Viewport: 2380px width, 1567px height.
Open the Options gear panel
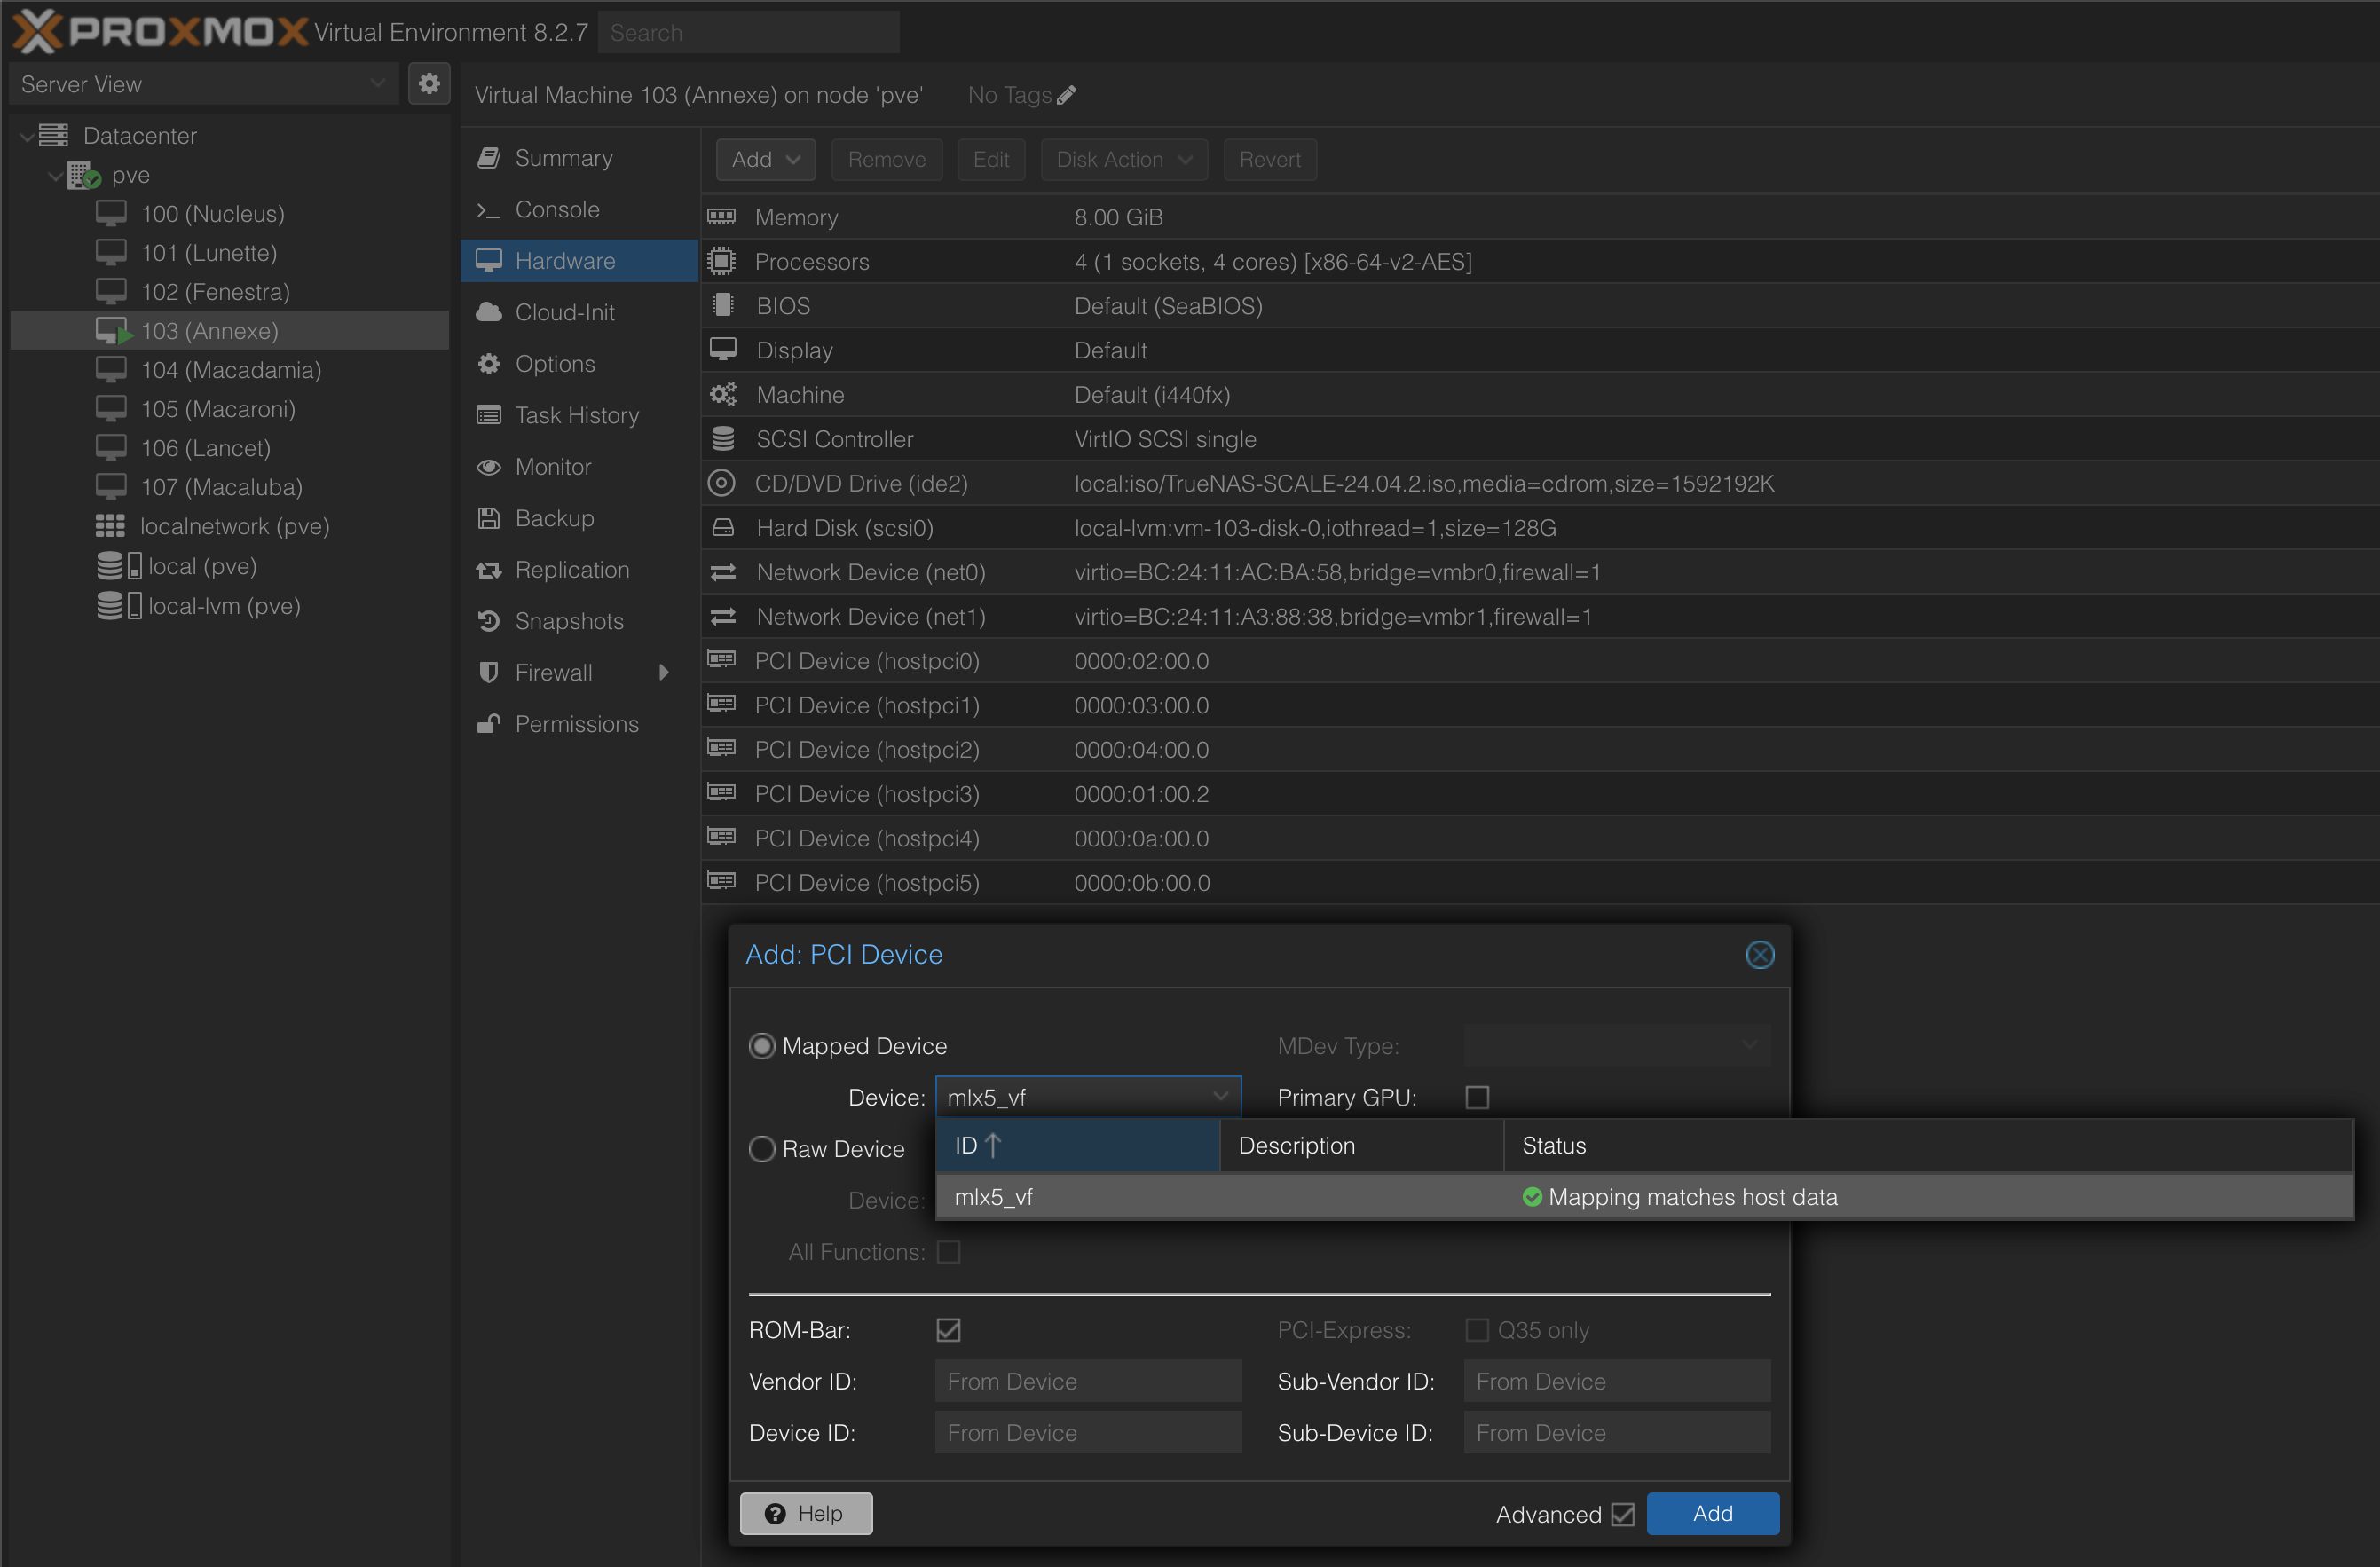pos(554,363)
